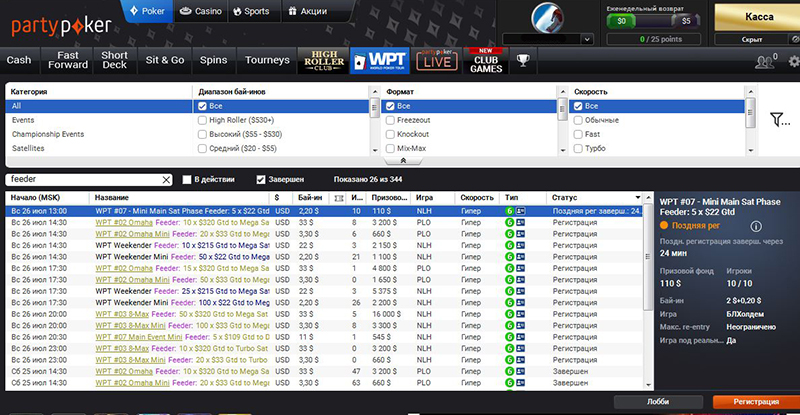Click the partypoker logo
Screen dimensions: 800x415
point(61,26)
